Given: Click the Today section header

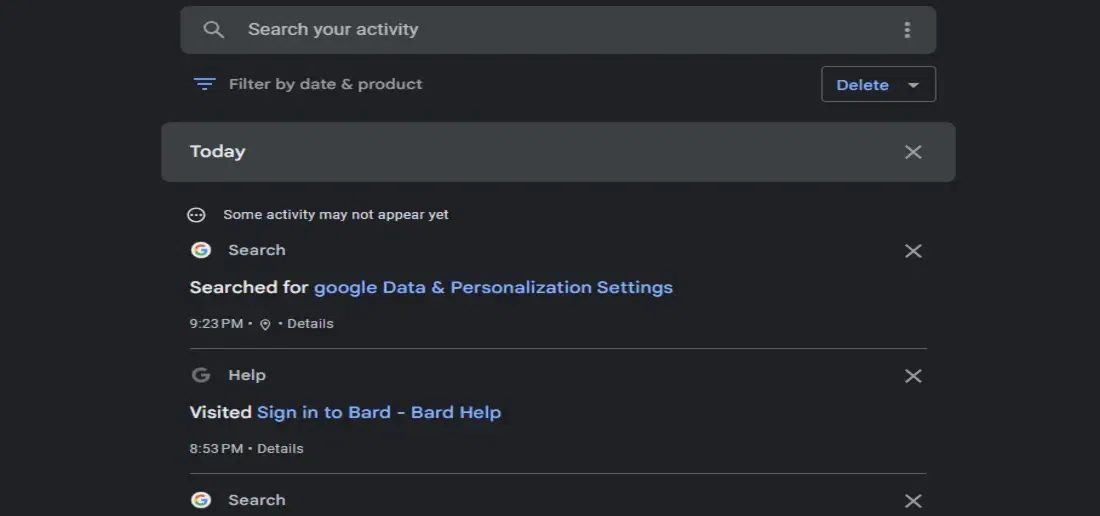Looking at the screenshot, I should coord(218,152).
